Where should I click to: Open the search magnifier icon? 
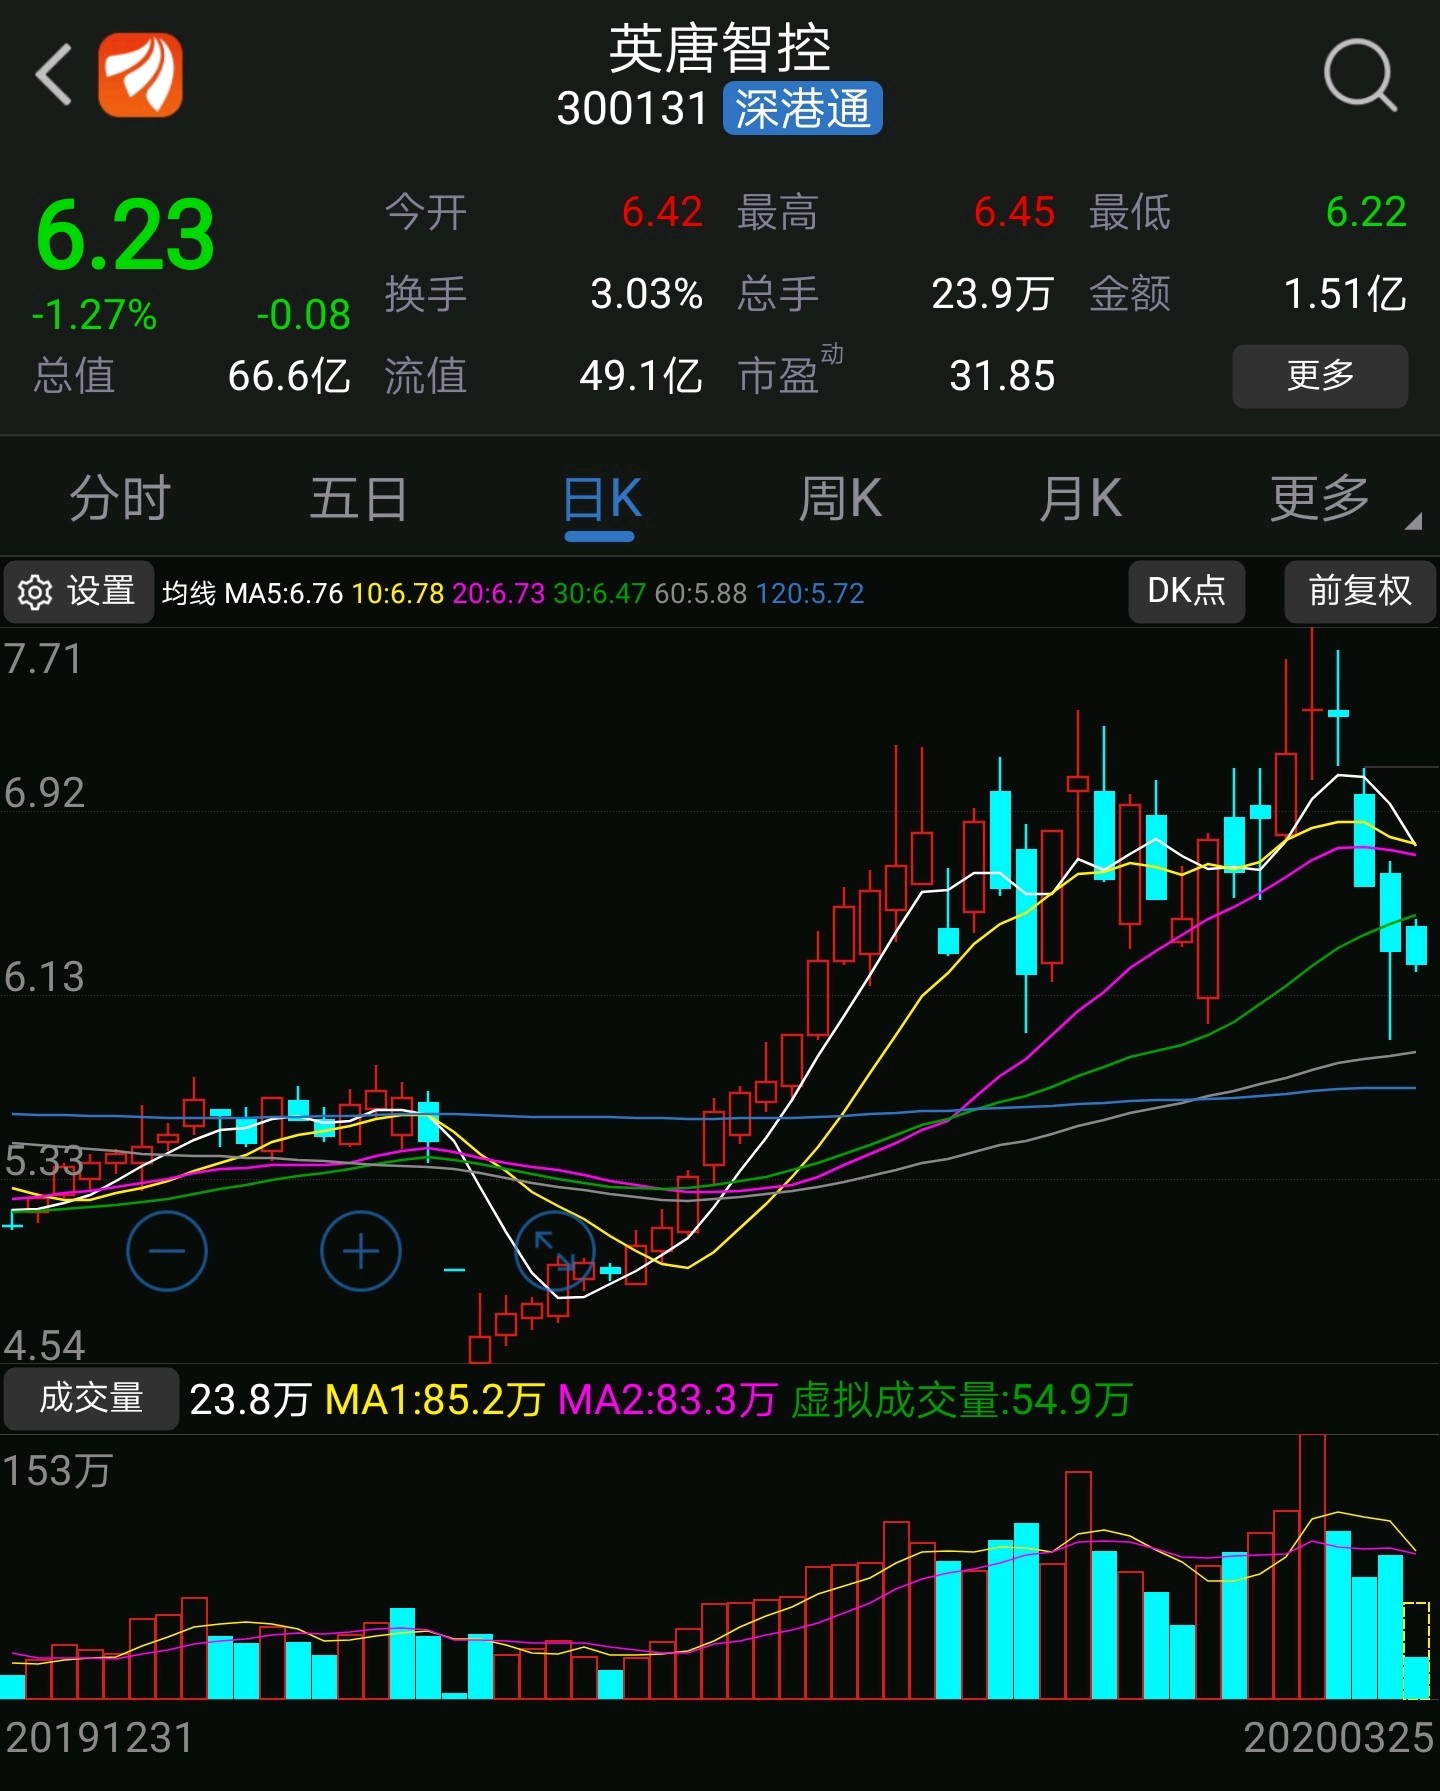(1360, 75)
